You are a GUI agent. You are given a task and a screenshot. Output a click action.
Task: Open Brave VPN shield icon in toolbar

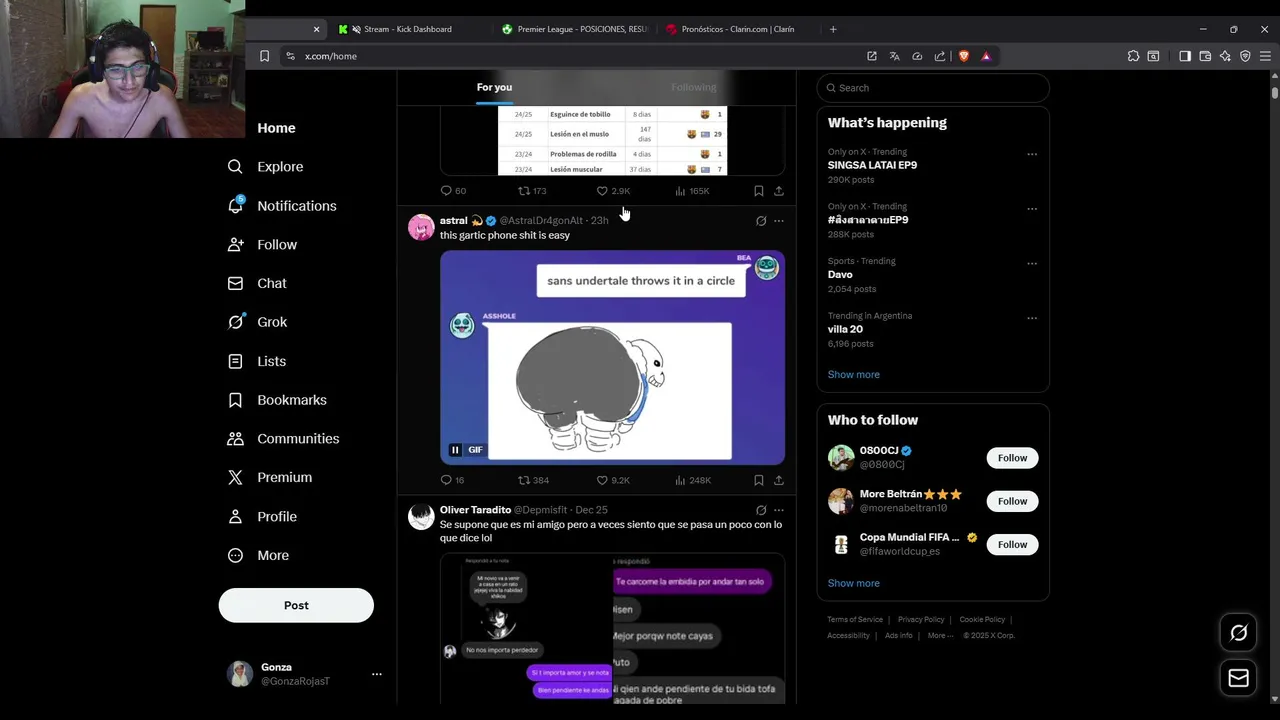click(x=1245, y=56)
